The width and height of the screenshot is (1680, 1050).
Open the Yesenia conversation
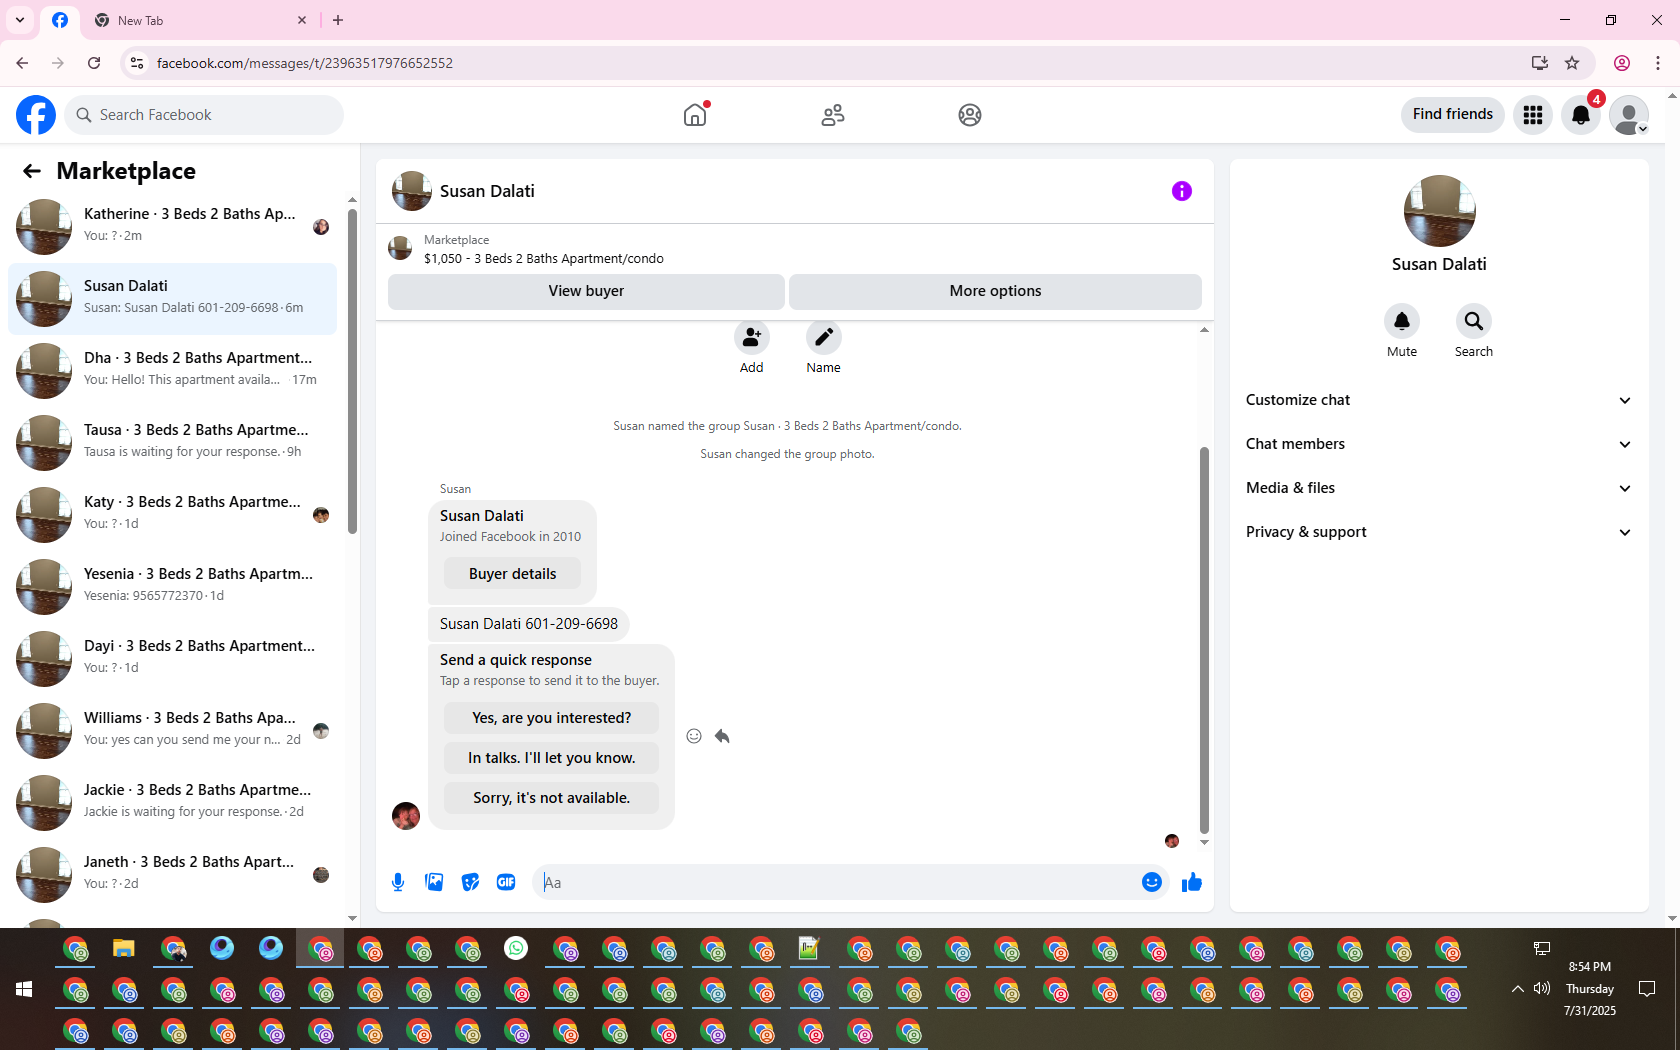click(172, 585)
